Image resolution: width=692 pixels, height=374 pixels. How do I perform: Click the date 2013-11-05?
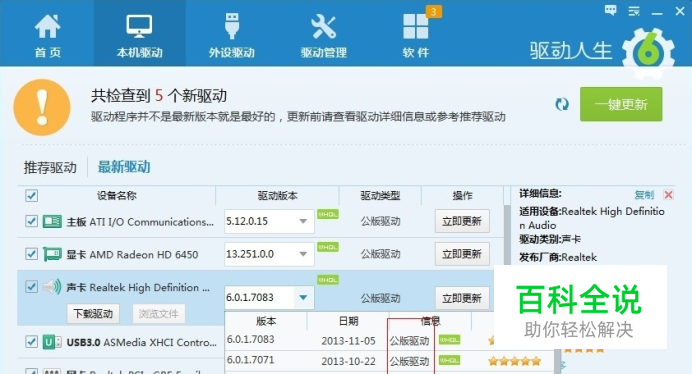348,341
